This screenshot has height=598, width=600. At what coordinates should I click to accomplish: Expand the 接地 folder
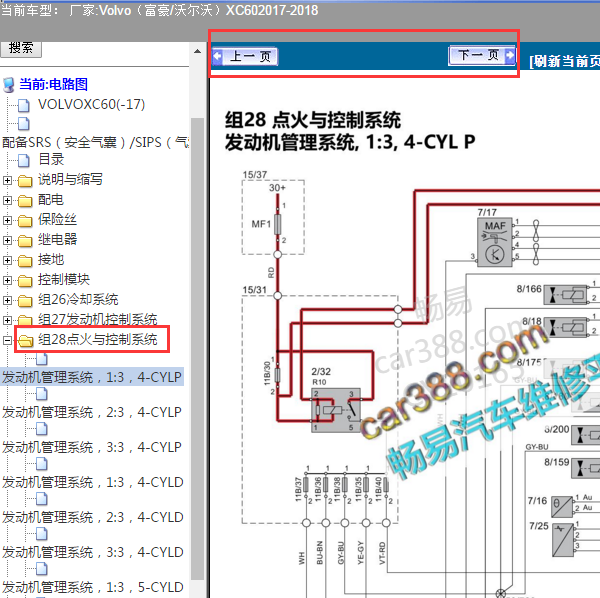click(x=7, y=260)
